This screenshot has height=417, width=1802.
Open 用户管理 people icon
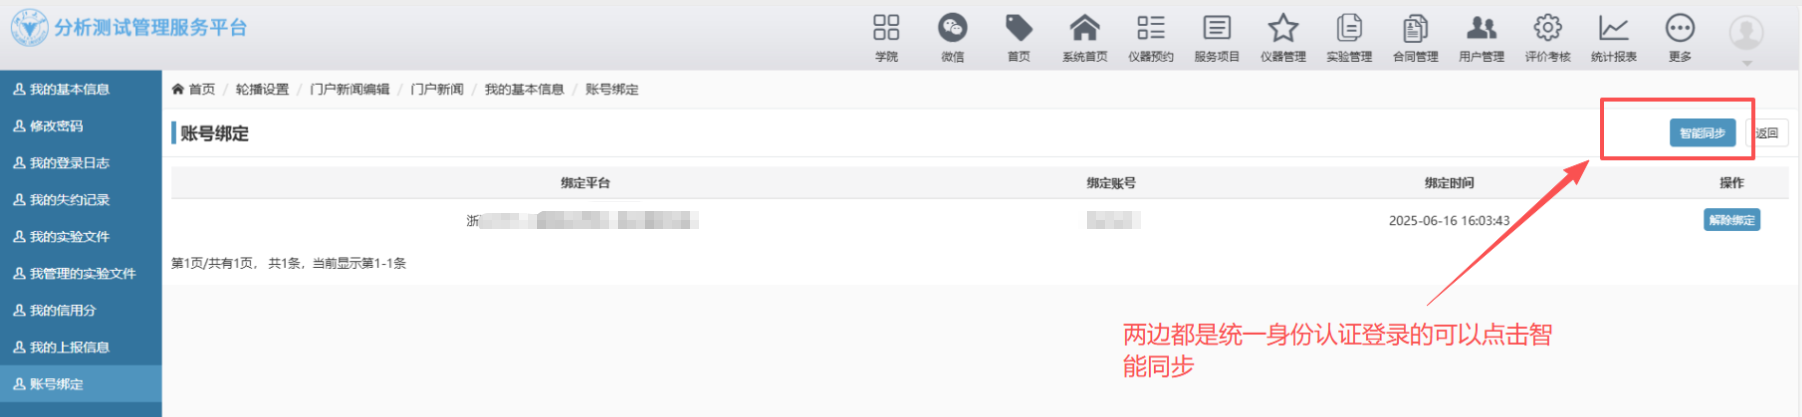coord(1481,28)
